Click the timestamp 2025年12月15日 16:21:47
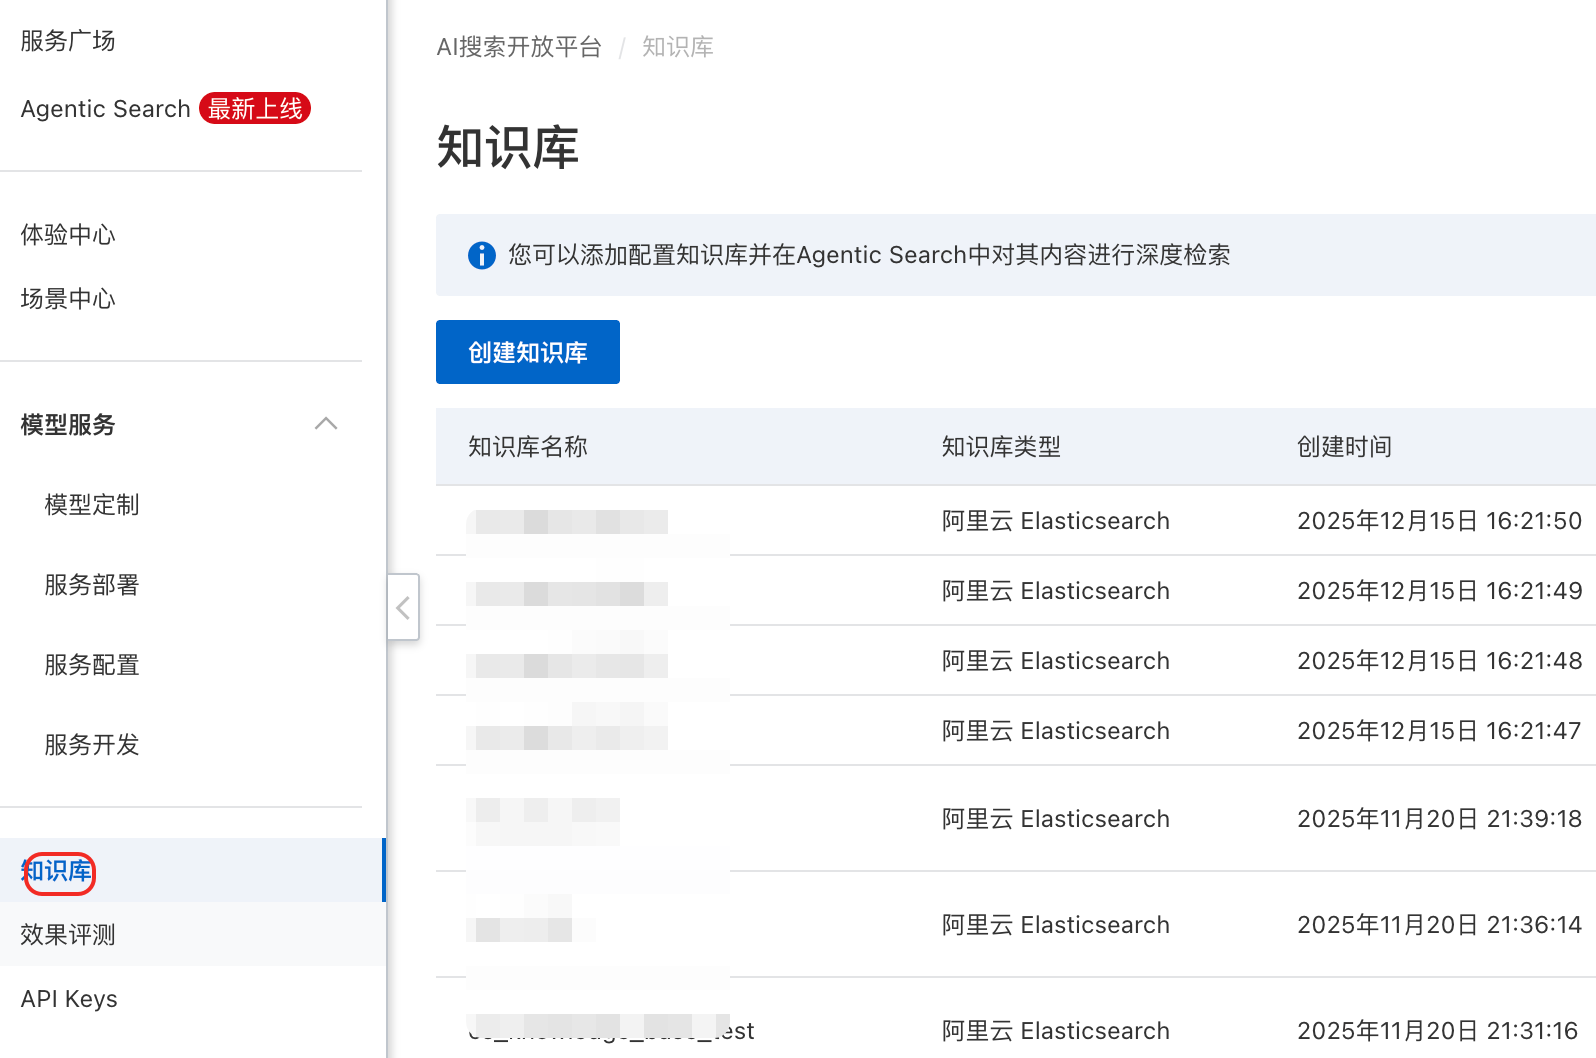The width and height of the screenshot is (1596, 1058). point(1439,731)
